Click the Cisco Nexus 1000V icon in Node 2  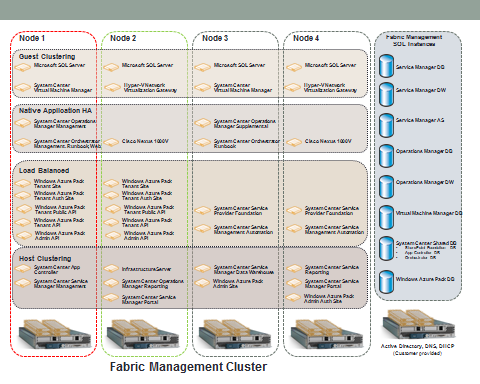tap(111, 142)
